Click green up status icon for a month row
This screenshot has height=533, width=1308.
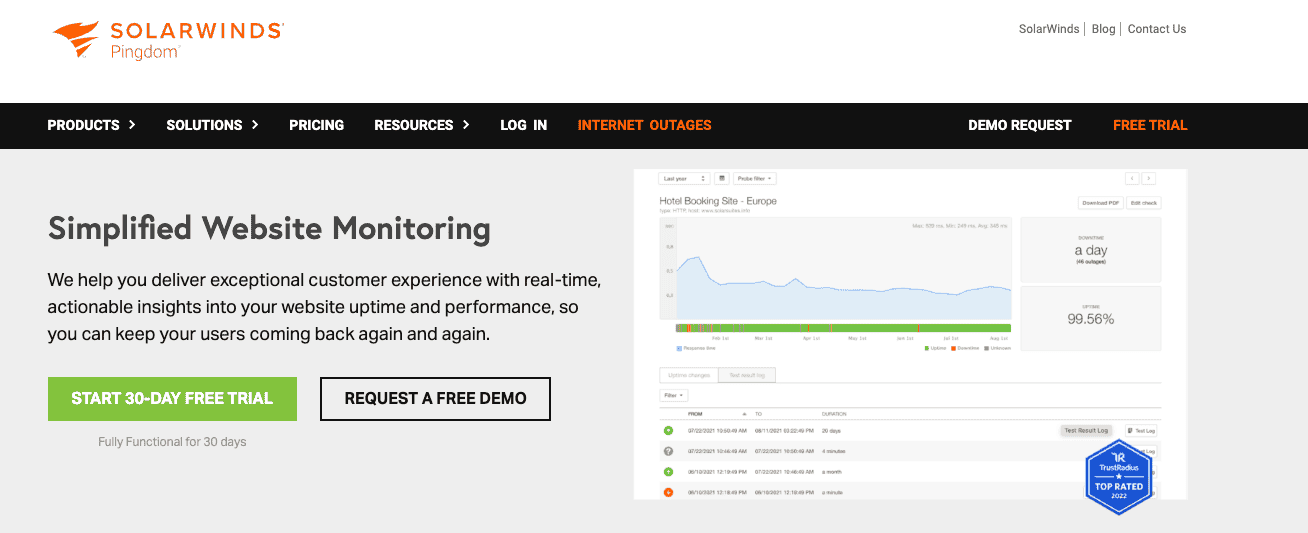[x=668, y=471]
